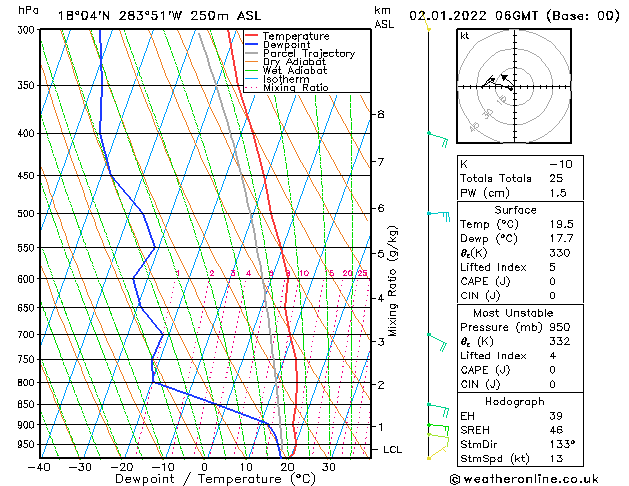Click the Most Unstable theta-e value 332
The image size is (629, 486).
click(560, 341)
